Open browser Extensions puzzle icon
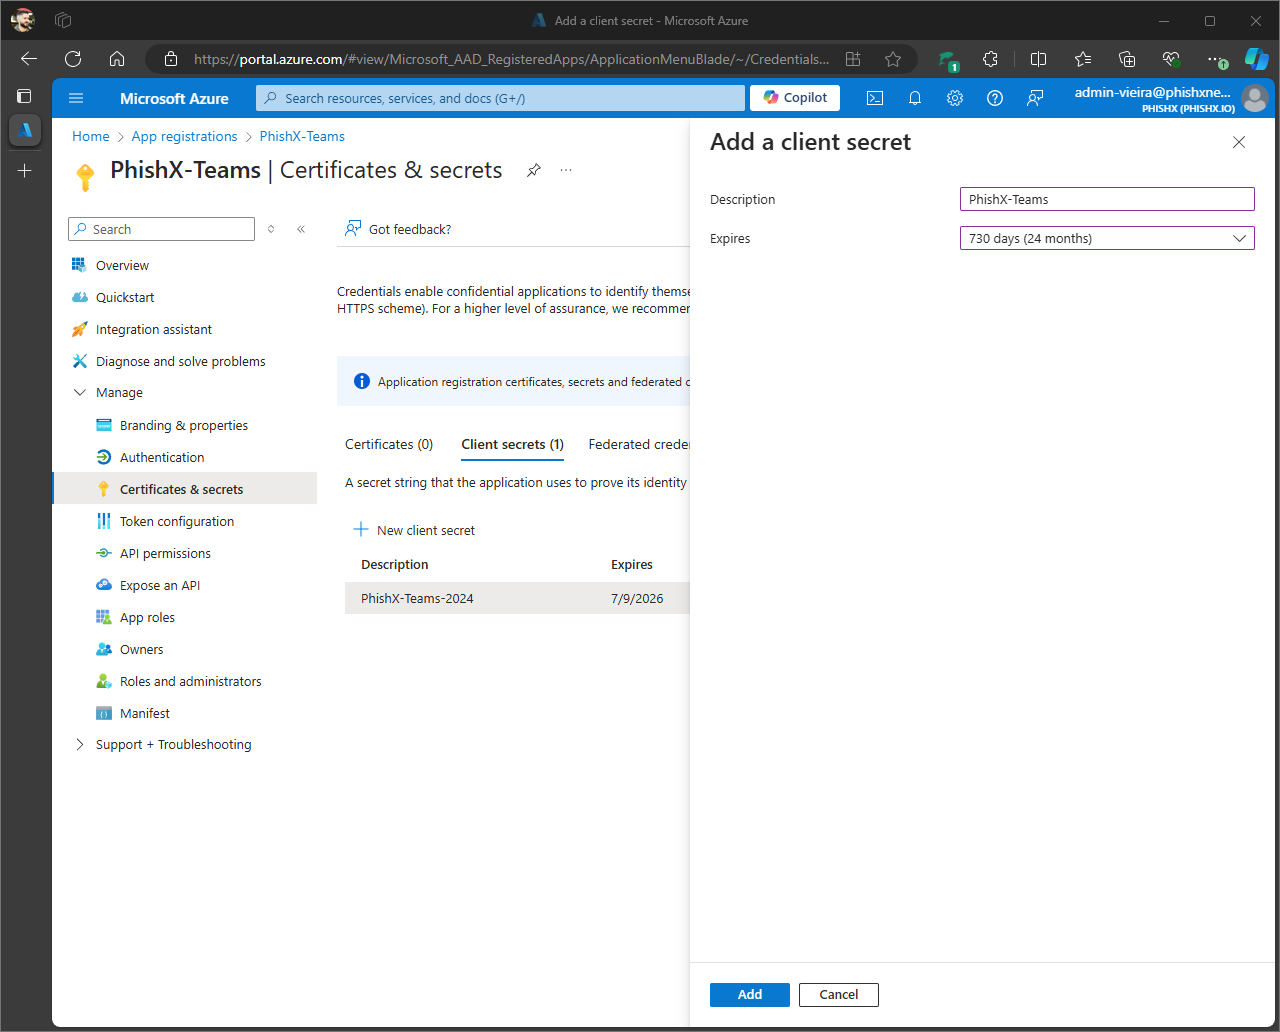The height and width of the screenshot is (1032, 1280). (x=990, y=59)
